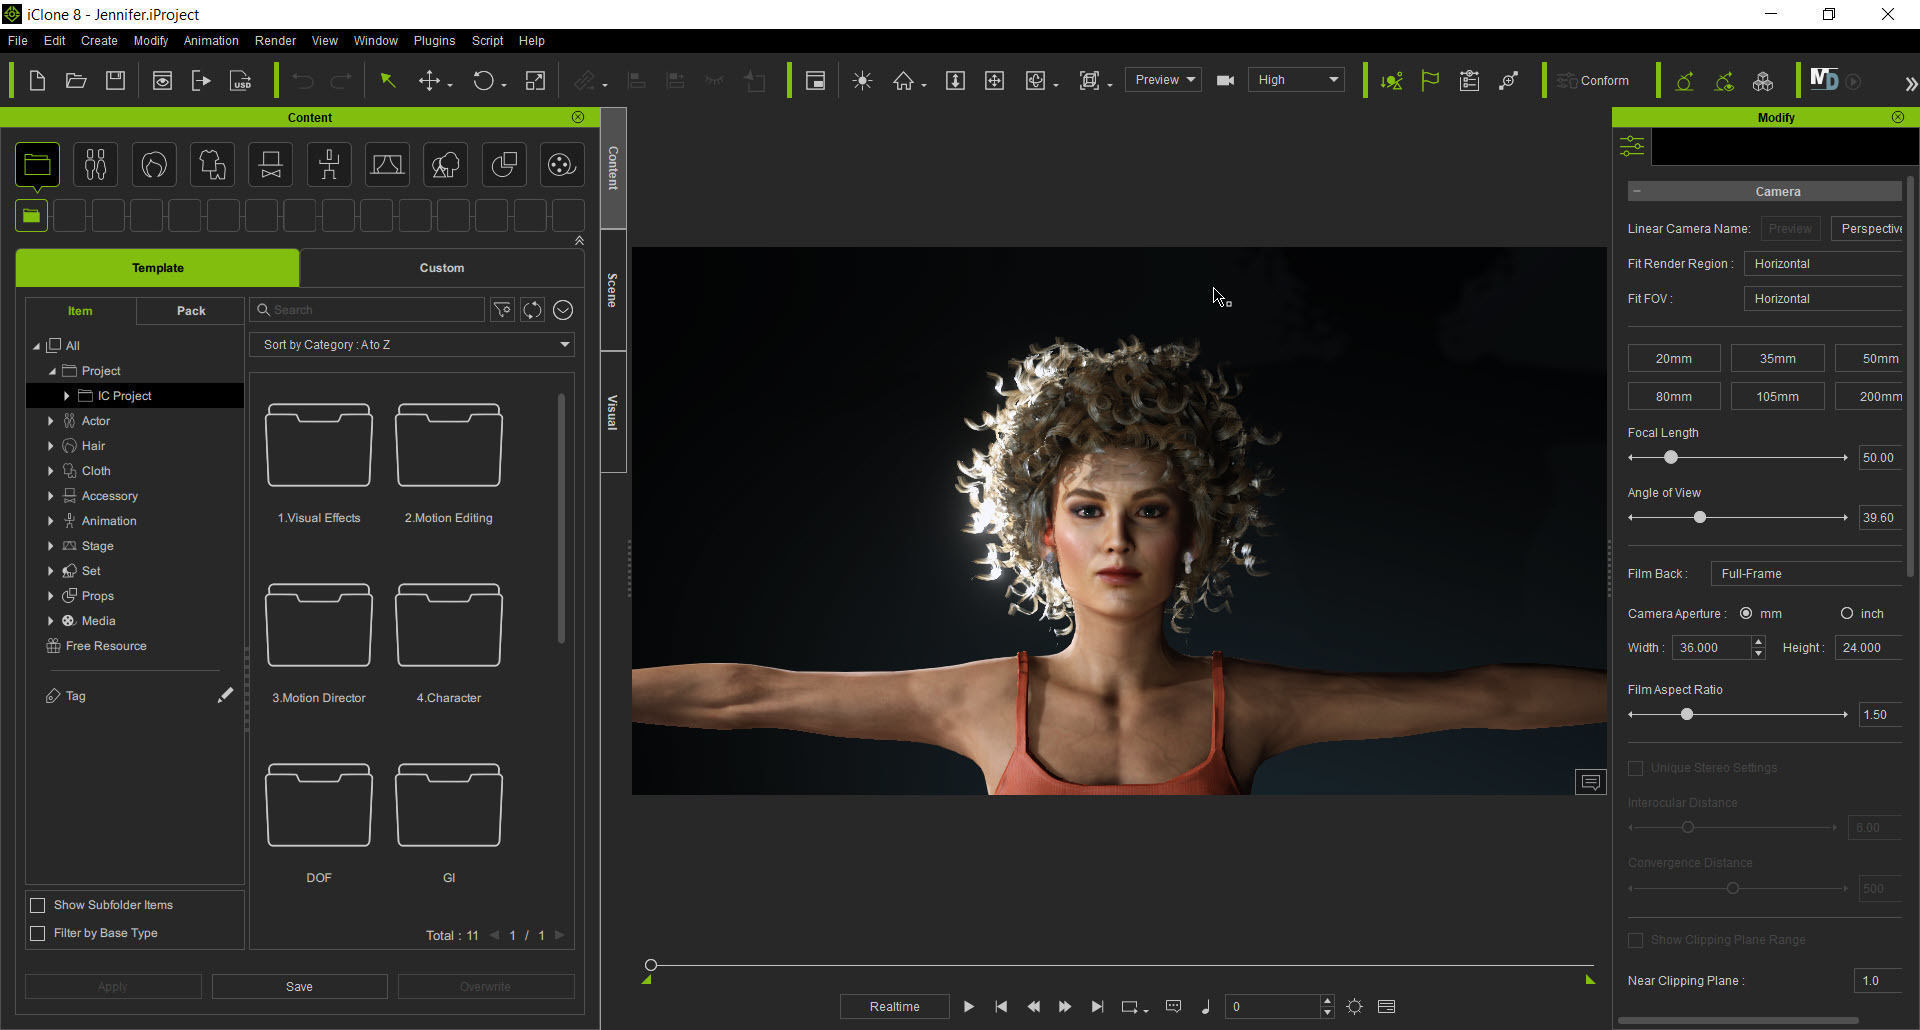
Task: Set the 105mm lens preset
Action: [x=1777, y=396]
